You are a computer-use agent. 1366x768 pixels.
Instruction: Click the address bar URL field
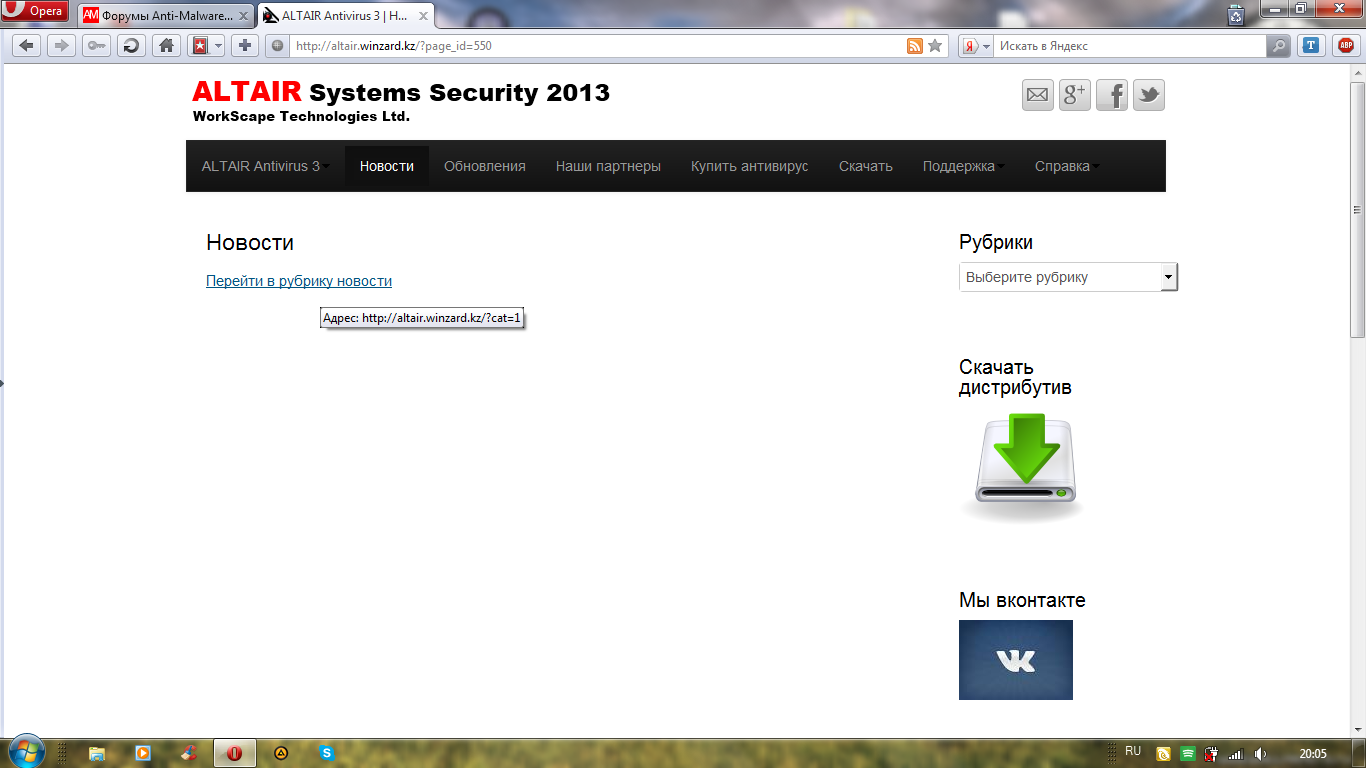pos(597,46)
